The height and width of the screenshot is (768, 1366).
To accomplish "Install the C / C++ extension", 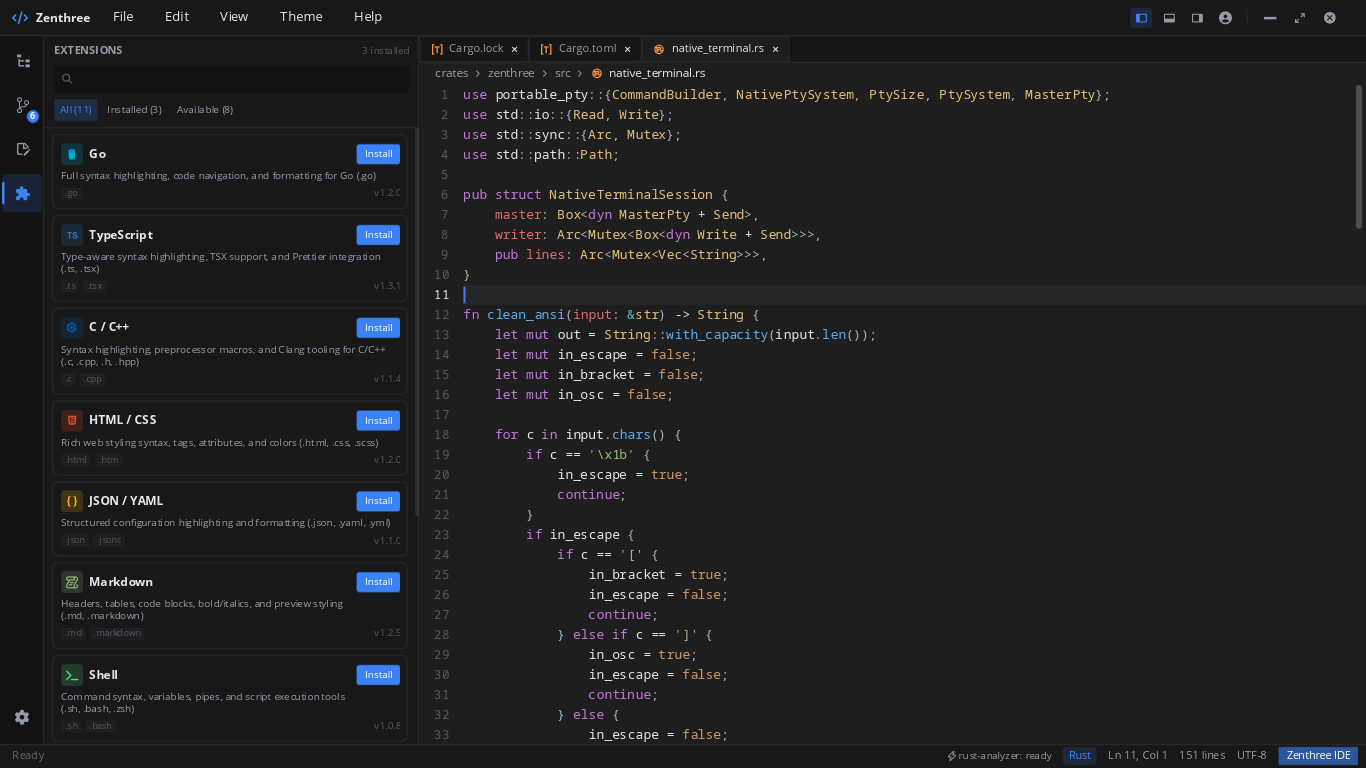I will point(378,328).
